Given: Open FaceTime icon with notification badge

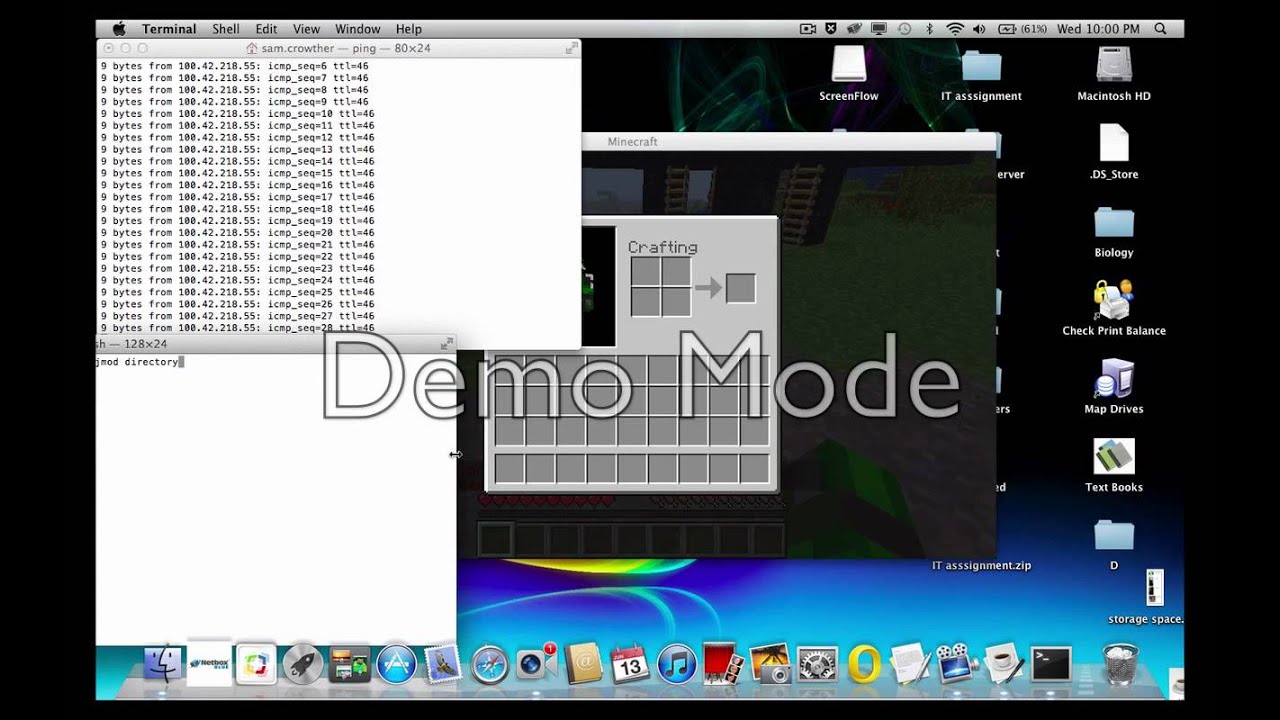Looking at the screenshot, I should tap(536, 662).
